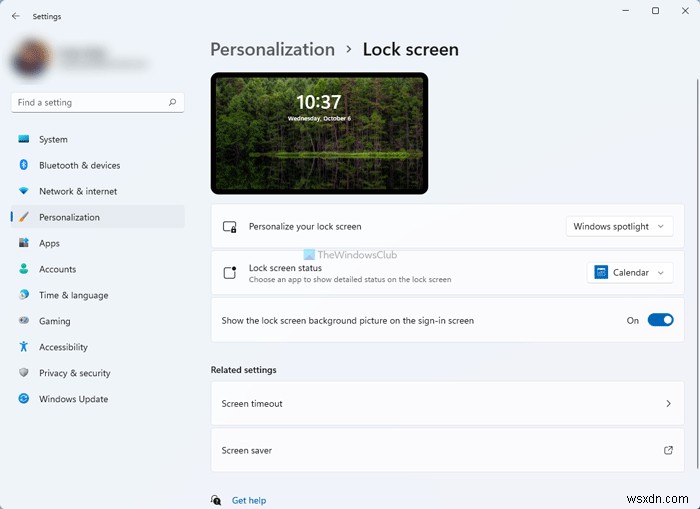This screenshot has width=700, height=509.
Task: Click the Get help link
Action: click(x=249, y=500)
